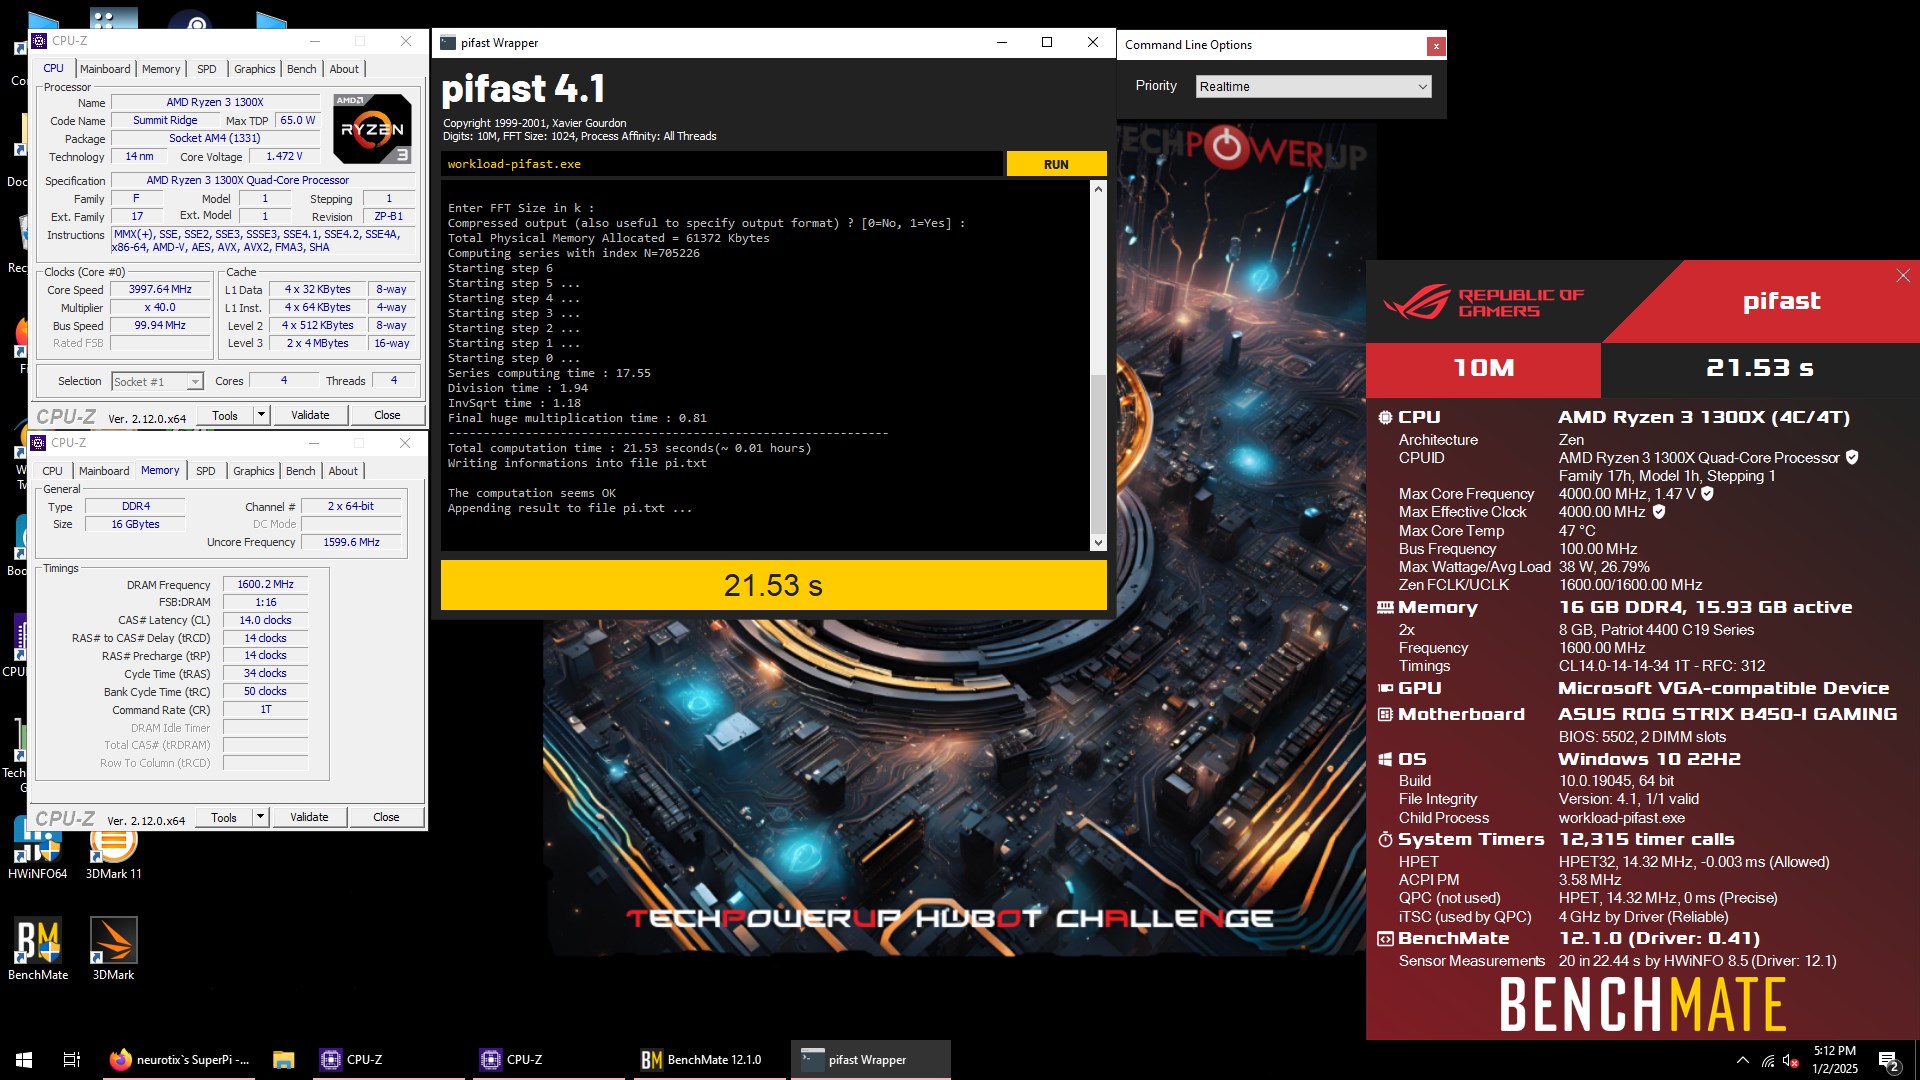Click the pifast Wrapper title bar icon
Viewport: 1920px width, 1080px height.
point(447,43)
